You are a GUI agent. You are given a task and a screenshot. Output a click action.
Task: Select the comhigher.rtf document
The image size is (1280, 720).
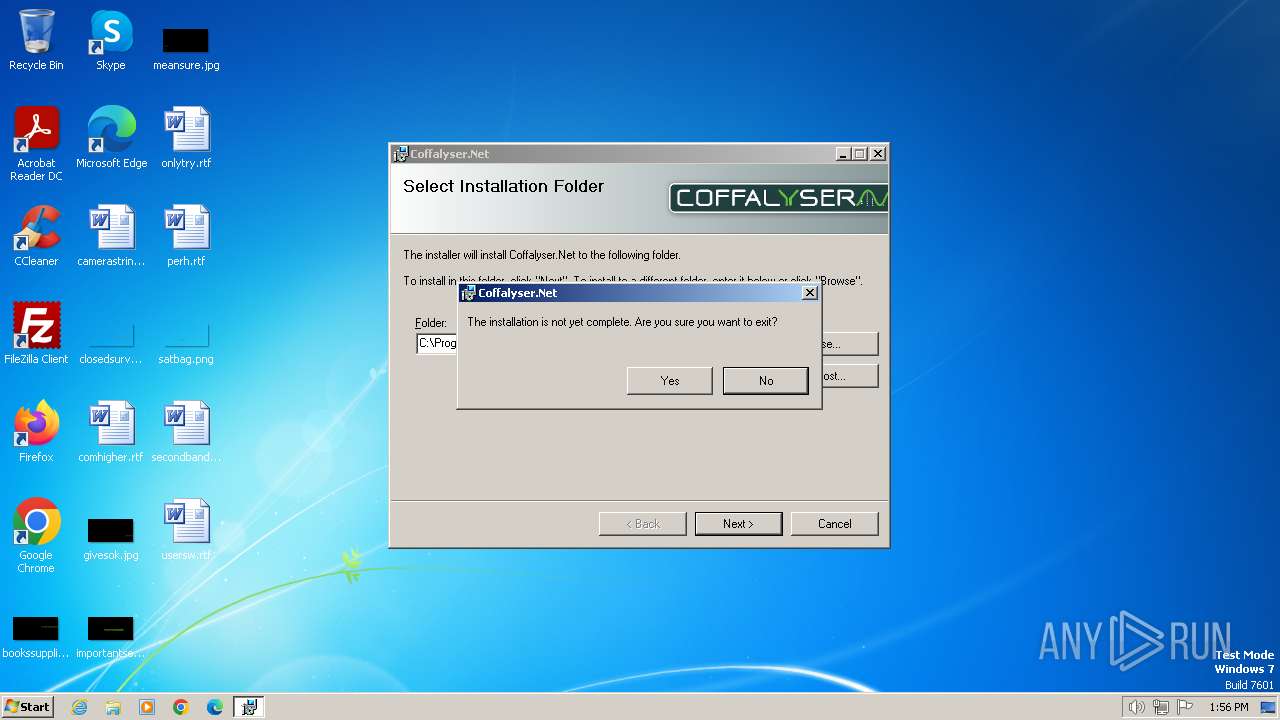tap(111, 432)
